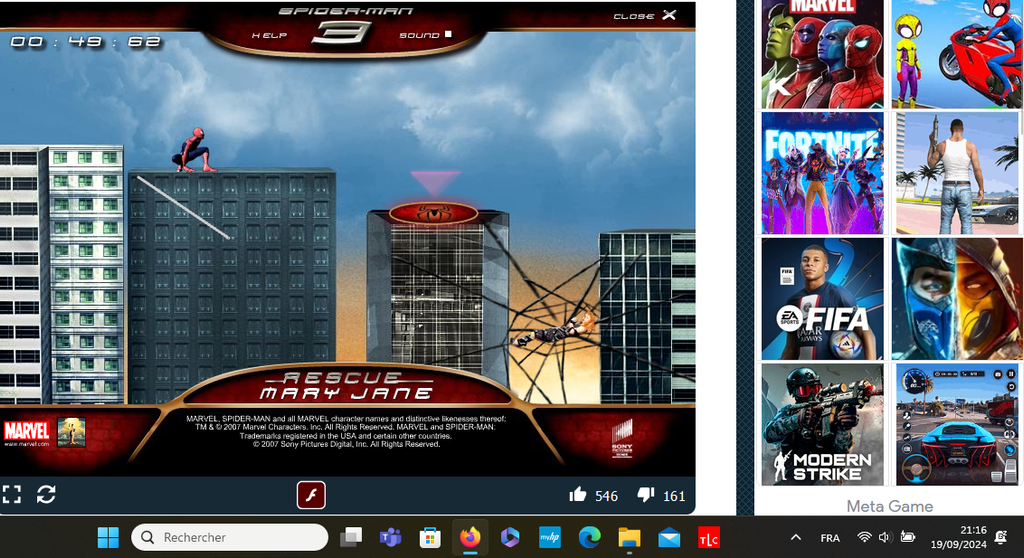Switch to Firefox in the taskbar
This screenshot has height=558, width=1024.
coord(470,537)
